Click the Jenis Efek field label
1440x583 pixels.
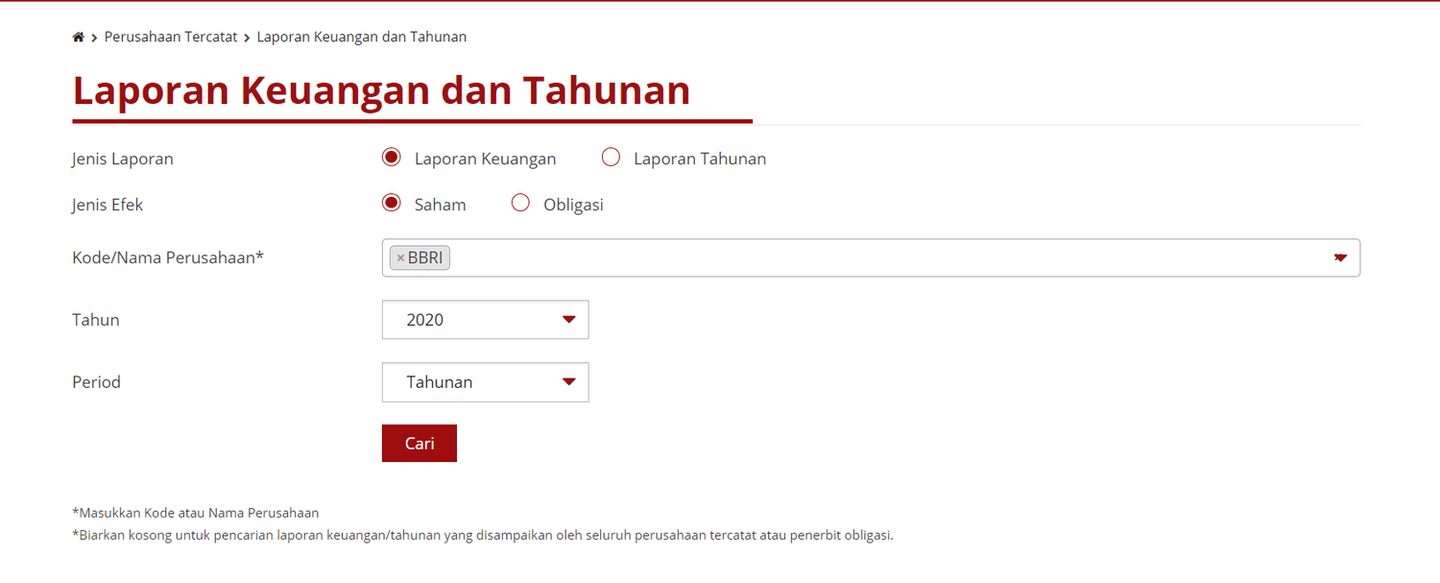[x=108, y=205]
